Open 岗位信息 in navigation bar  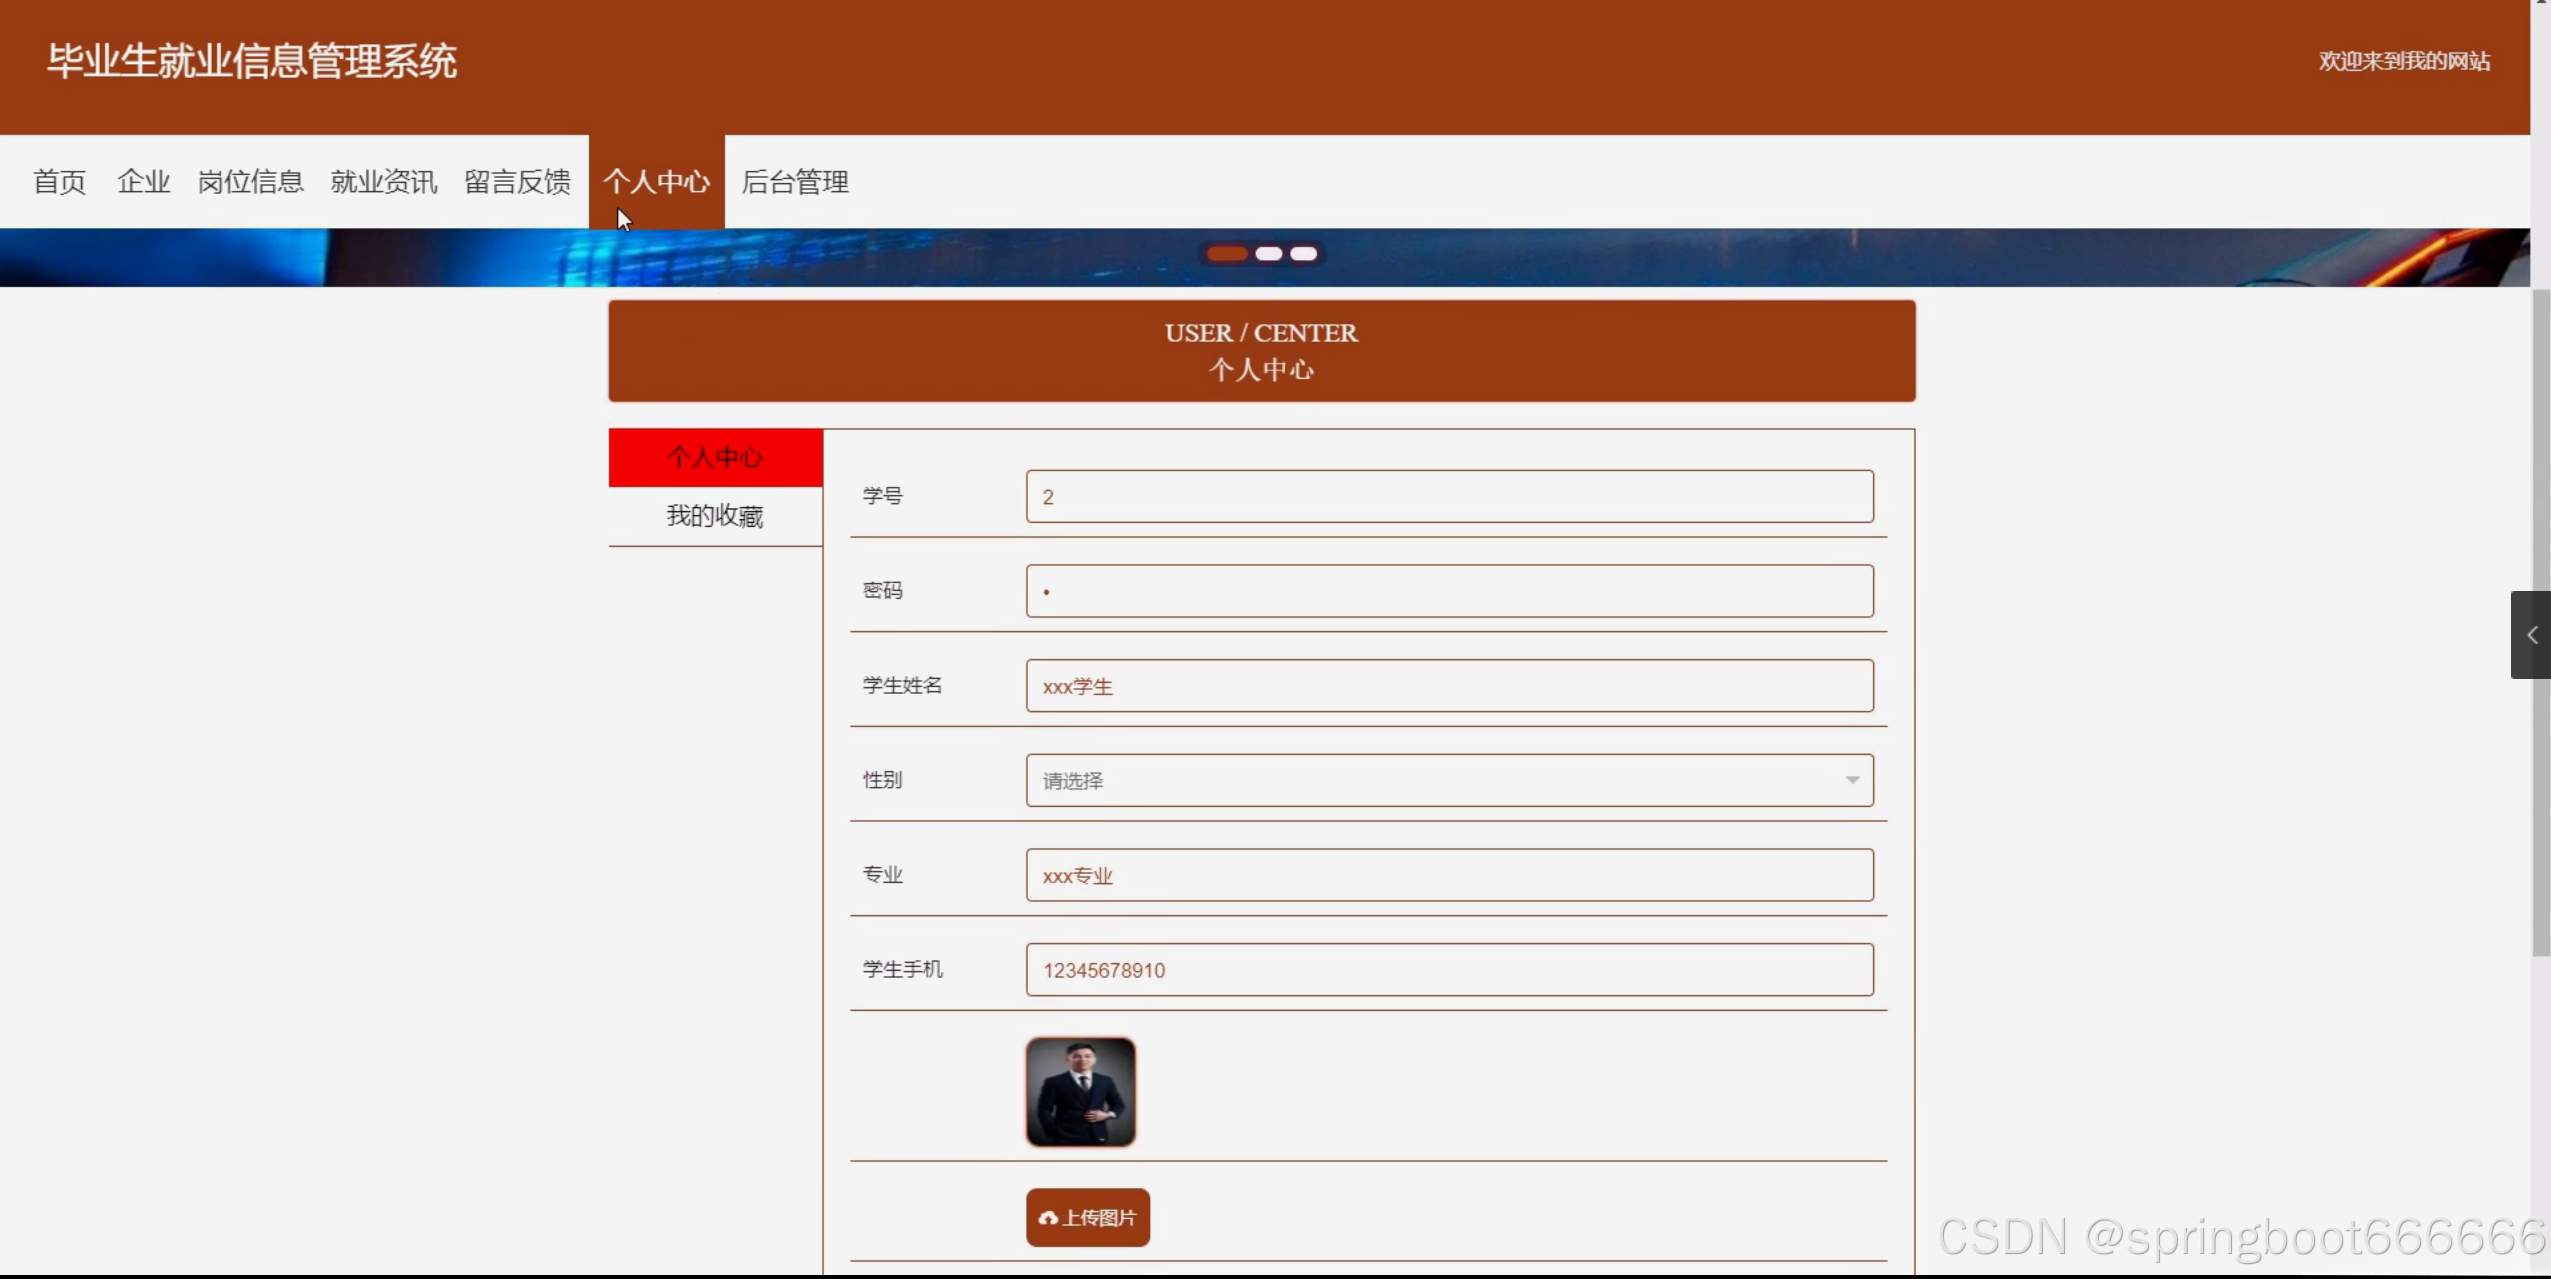[x=250, y=182]
